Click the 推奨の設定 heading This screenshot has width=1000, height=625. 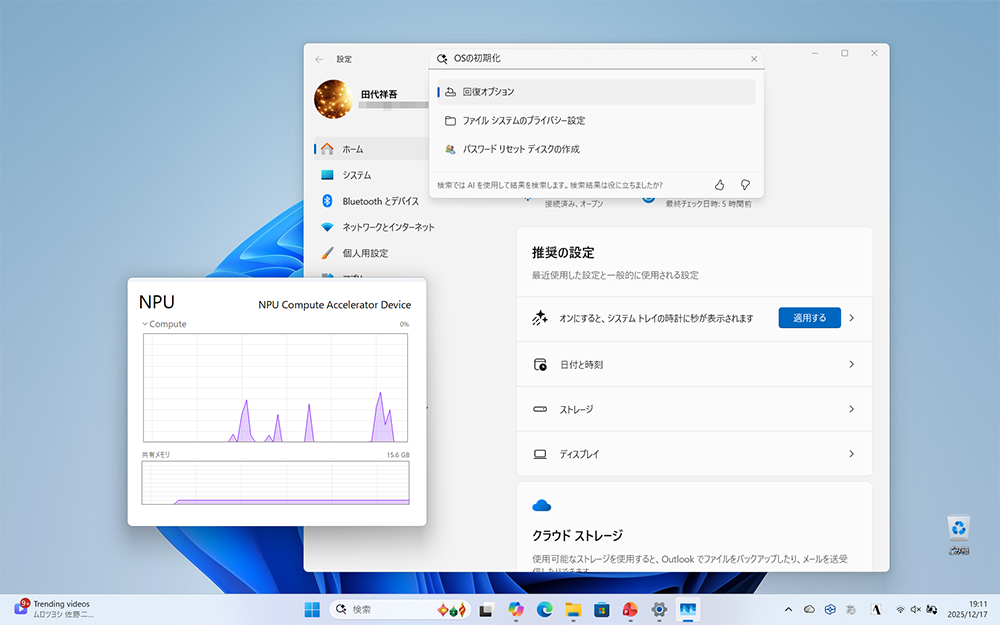(x=563, y=253)
